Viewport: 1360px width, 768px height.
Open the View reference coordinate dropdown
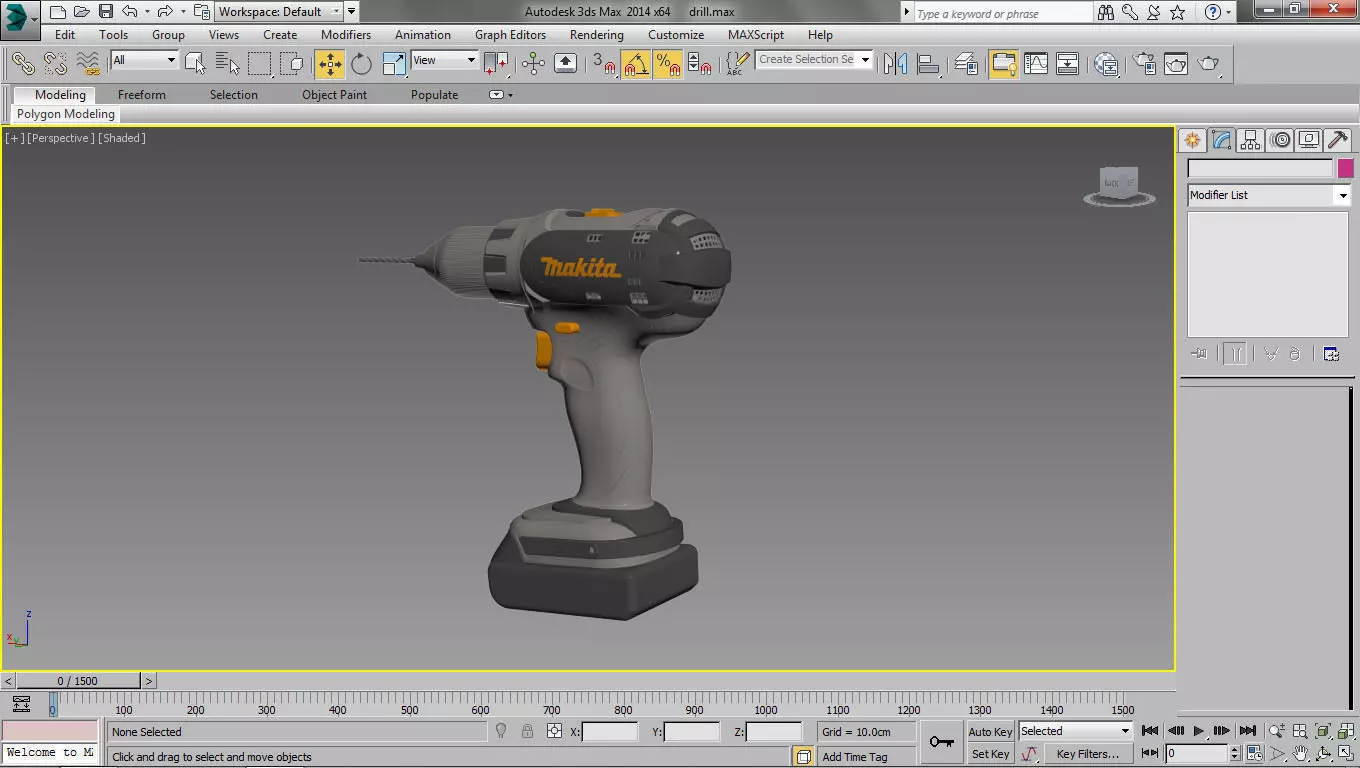tap(444, 60)
